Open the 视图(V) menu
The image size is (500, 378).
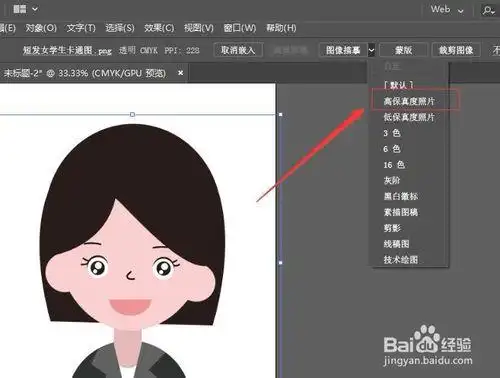point(199,28)
